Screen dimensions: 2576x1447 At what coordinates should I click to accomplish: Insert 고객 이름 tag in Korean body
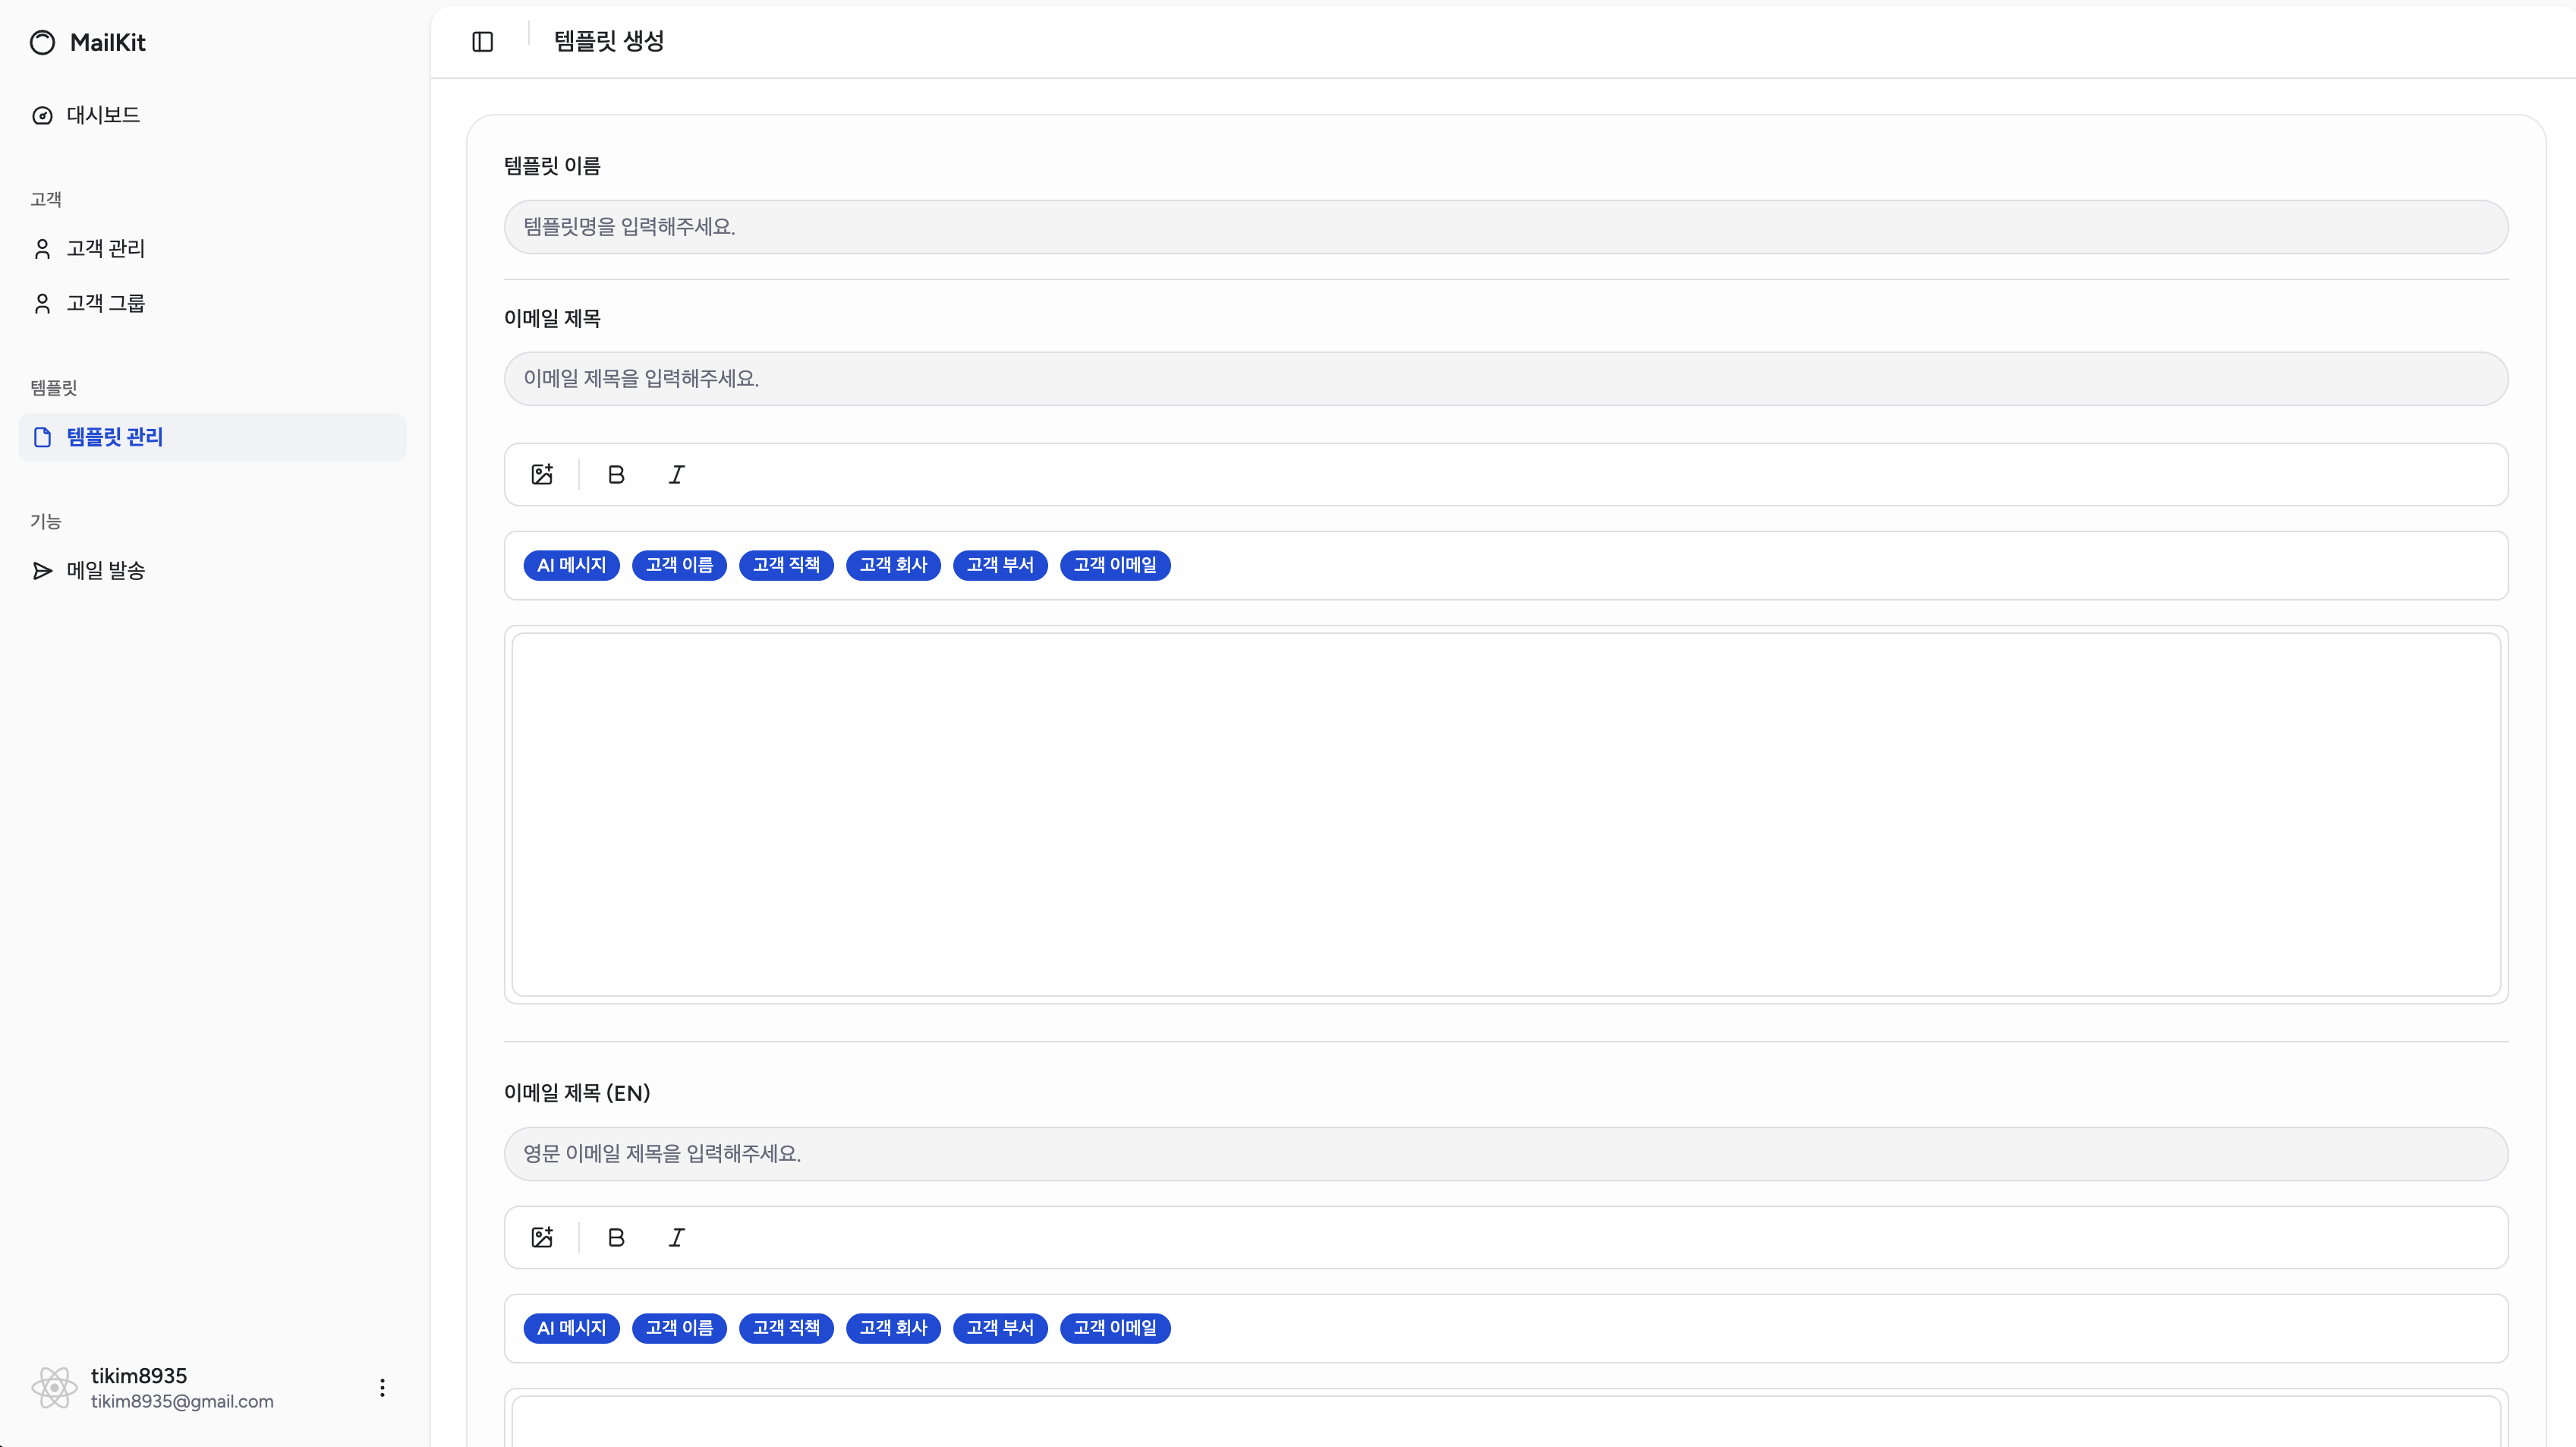click(x=679, y=566)
